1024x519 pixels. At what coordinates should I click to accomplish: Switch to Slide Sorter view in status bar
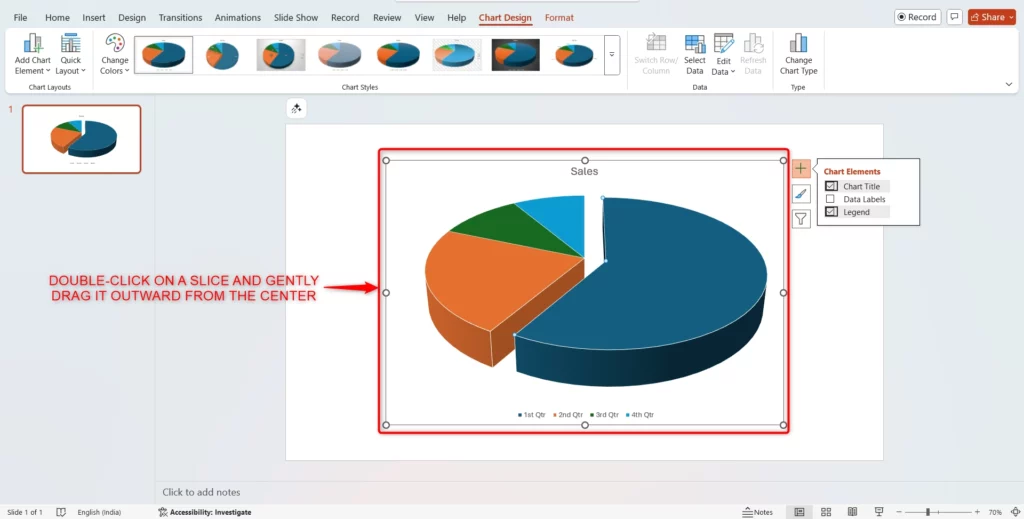click(826, 512)
